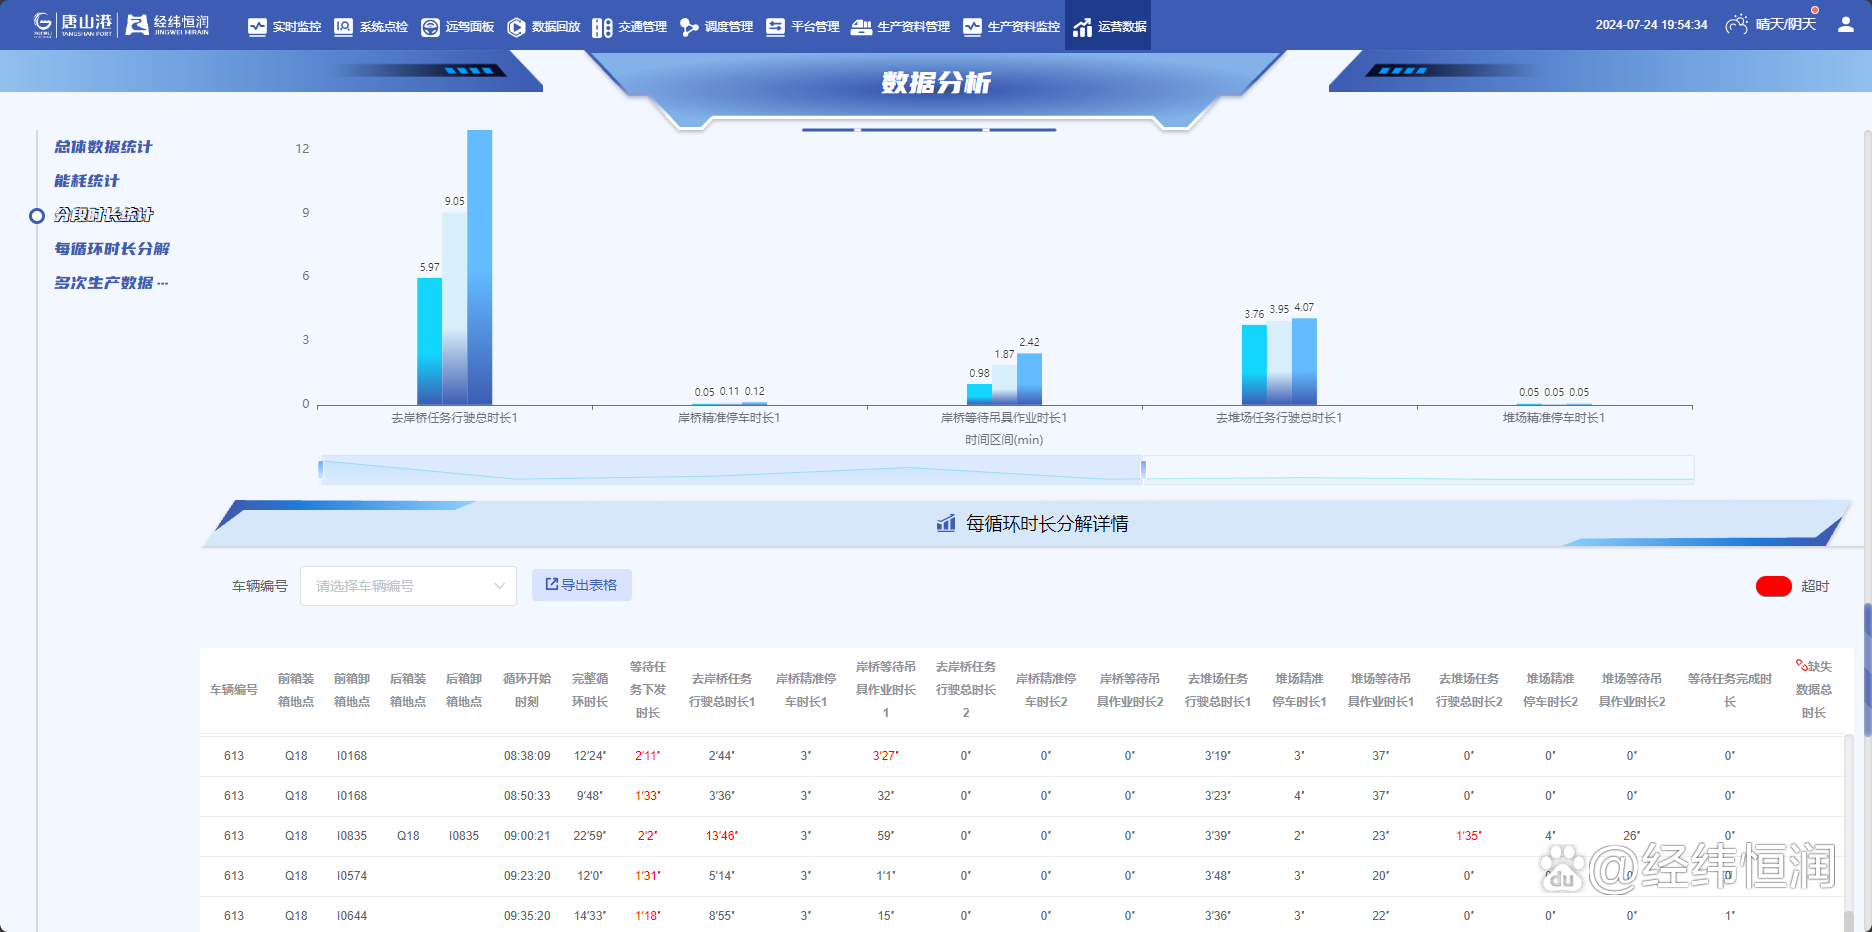Open the 车辆编号 vehicle number dropdown
This screenshot has width=1872, height=932.
point(408,586)
